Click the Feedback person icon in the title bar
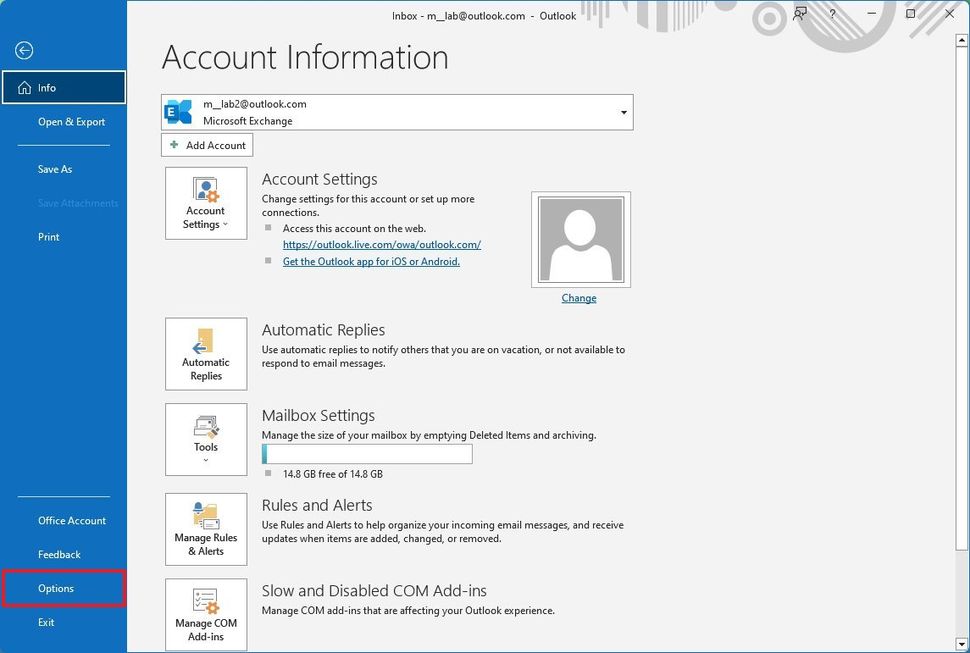This screenshot has width=970, height=653. point(798,15)
